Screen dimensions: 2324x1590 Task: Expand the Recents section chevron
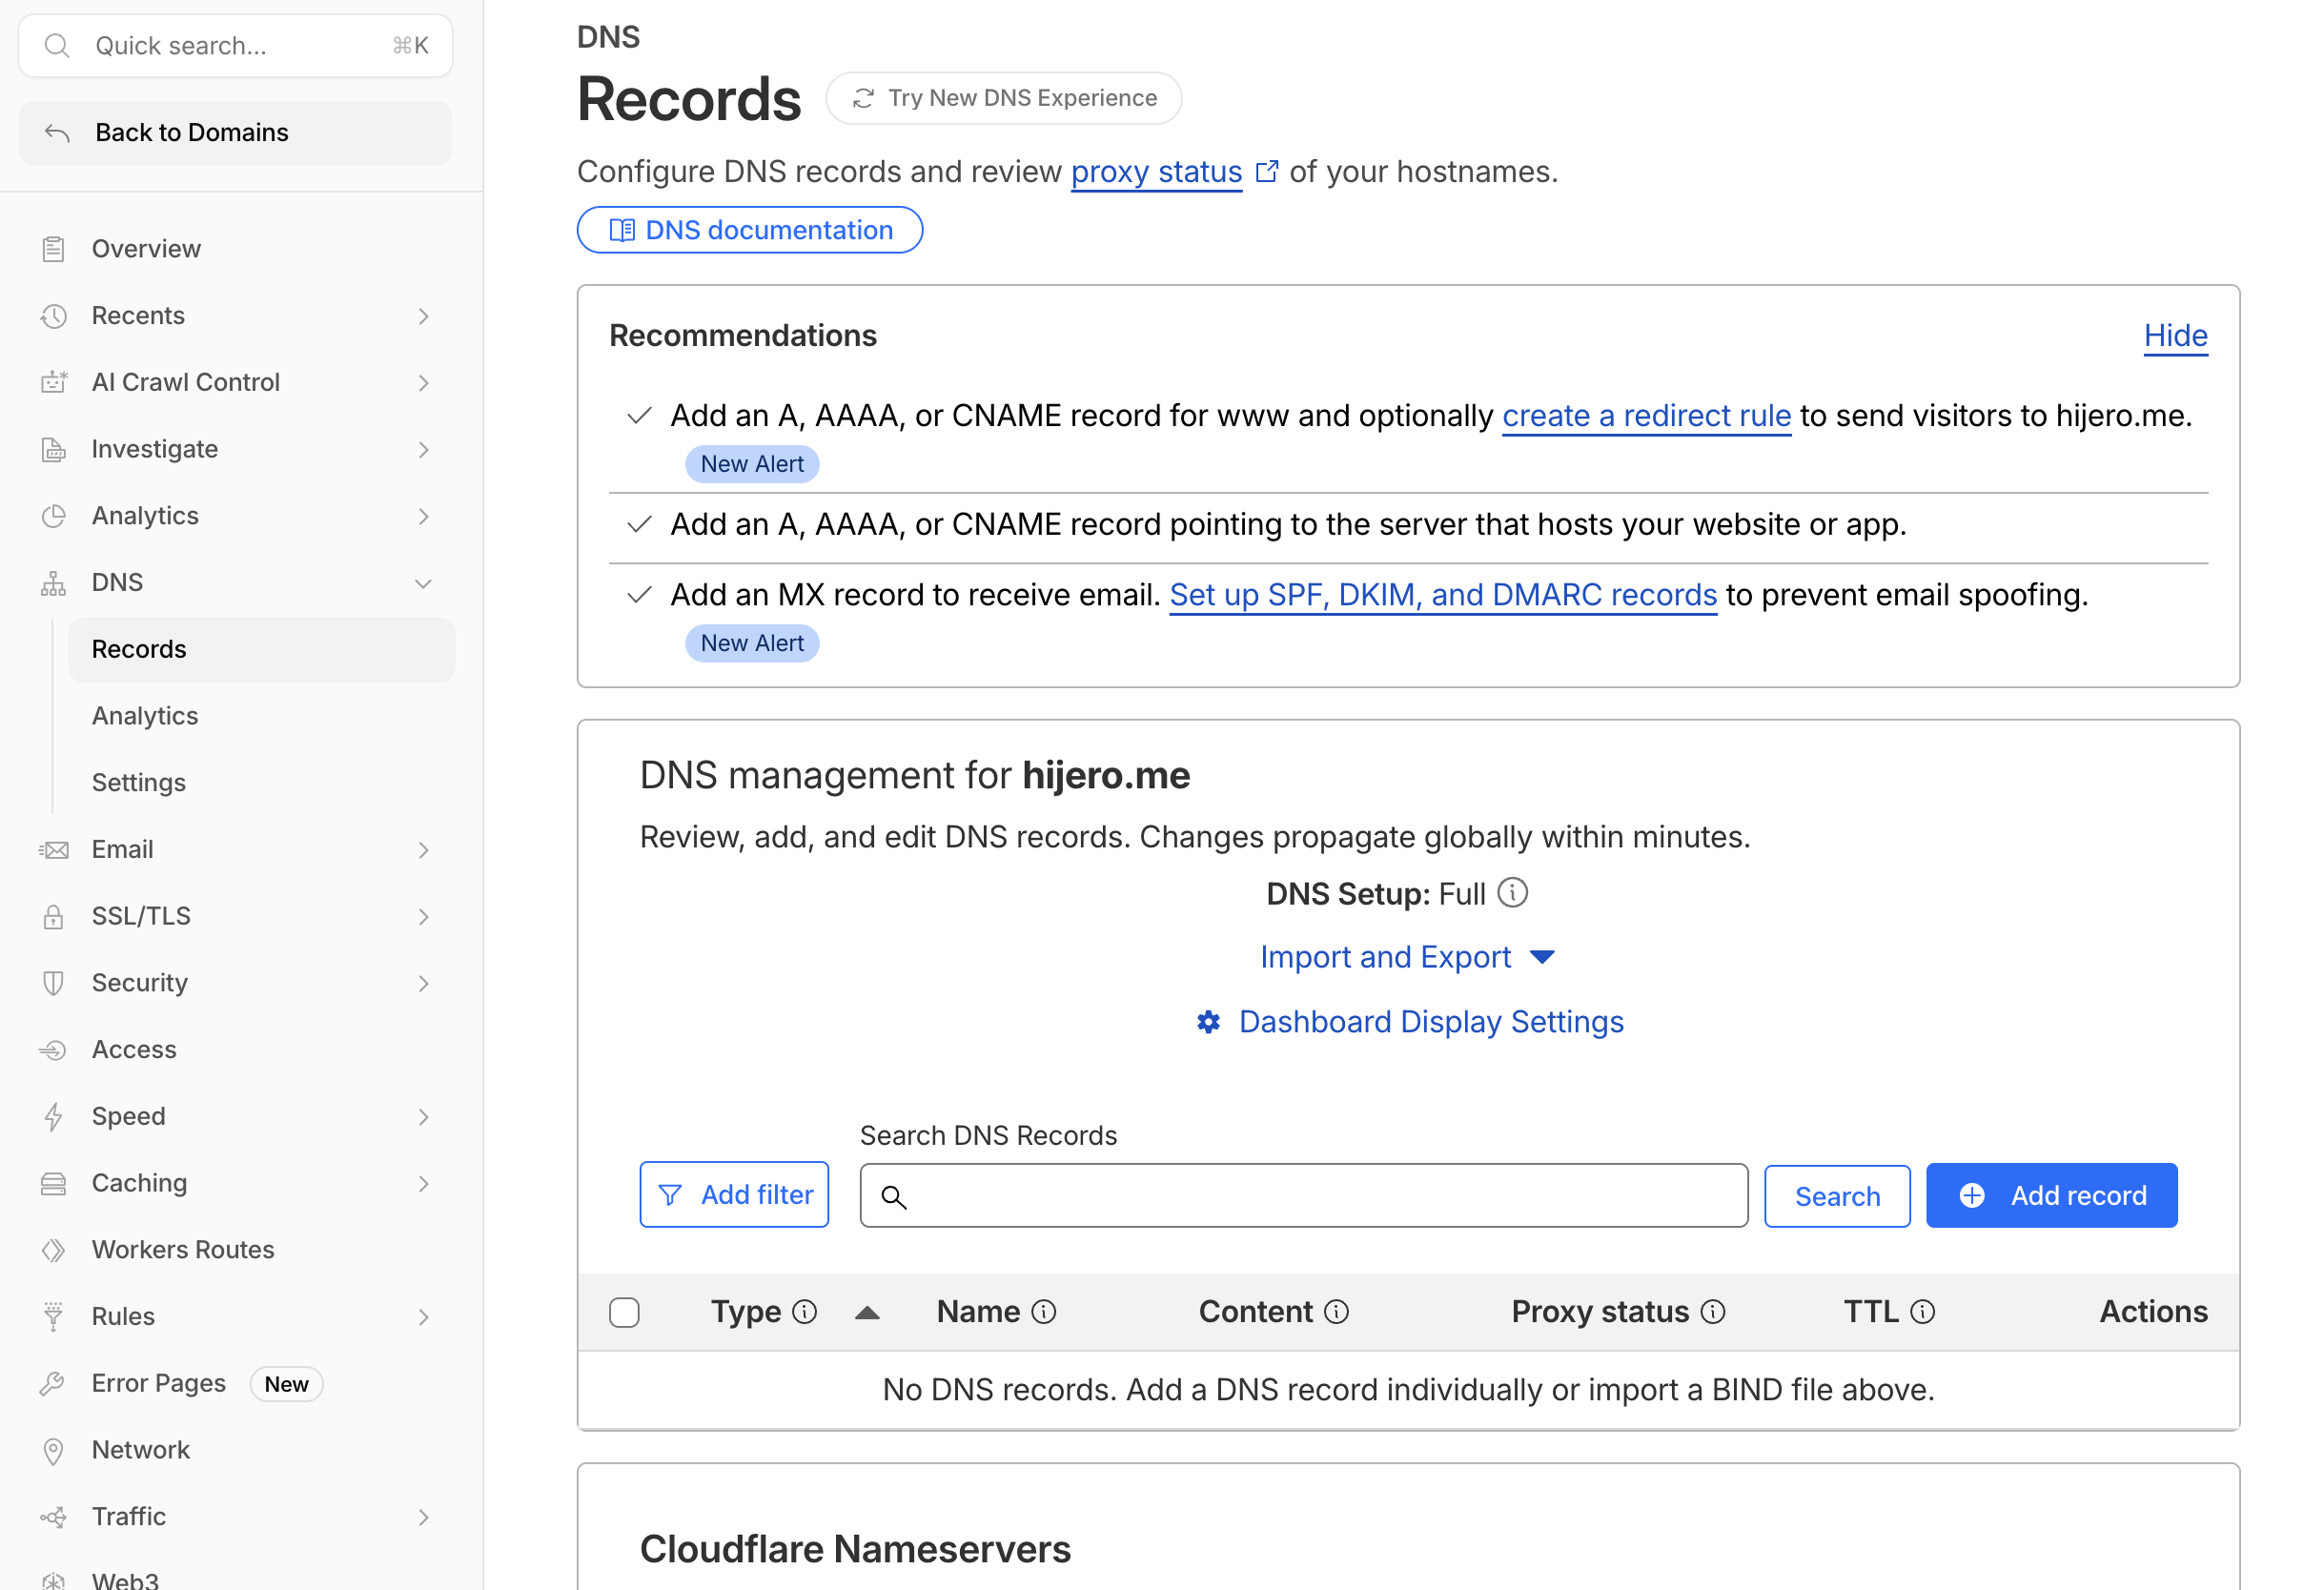pyautogui.click(x=424, y=316)
